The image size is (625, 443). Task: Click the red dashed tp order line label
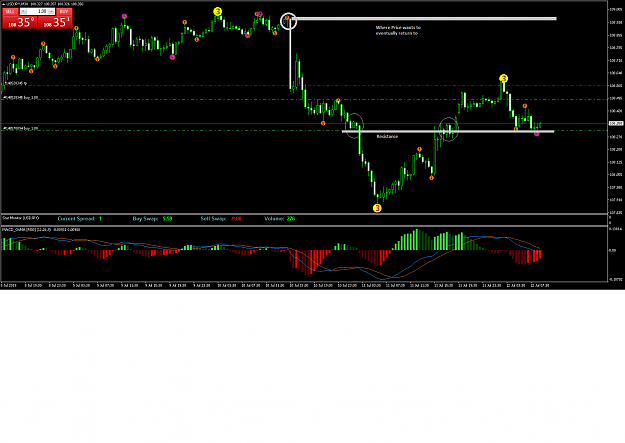[x=15, y=83]
